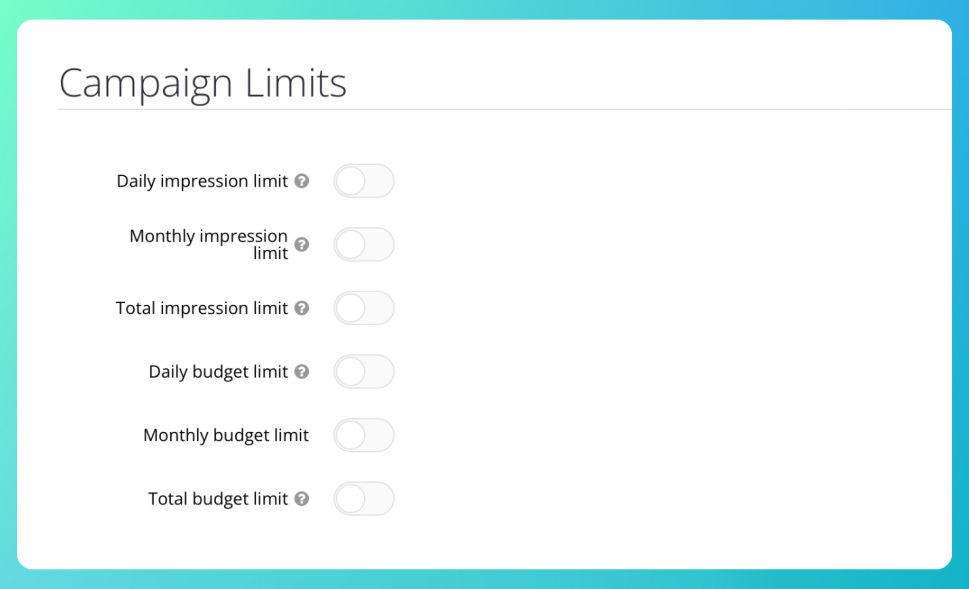The image size is (969, 589).
Task: Click the Daily budget limit label text
Action: point(218,371)
